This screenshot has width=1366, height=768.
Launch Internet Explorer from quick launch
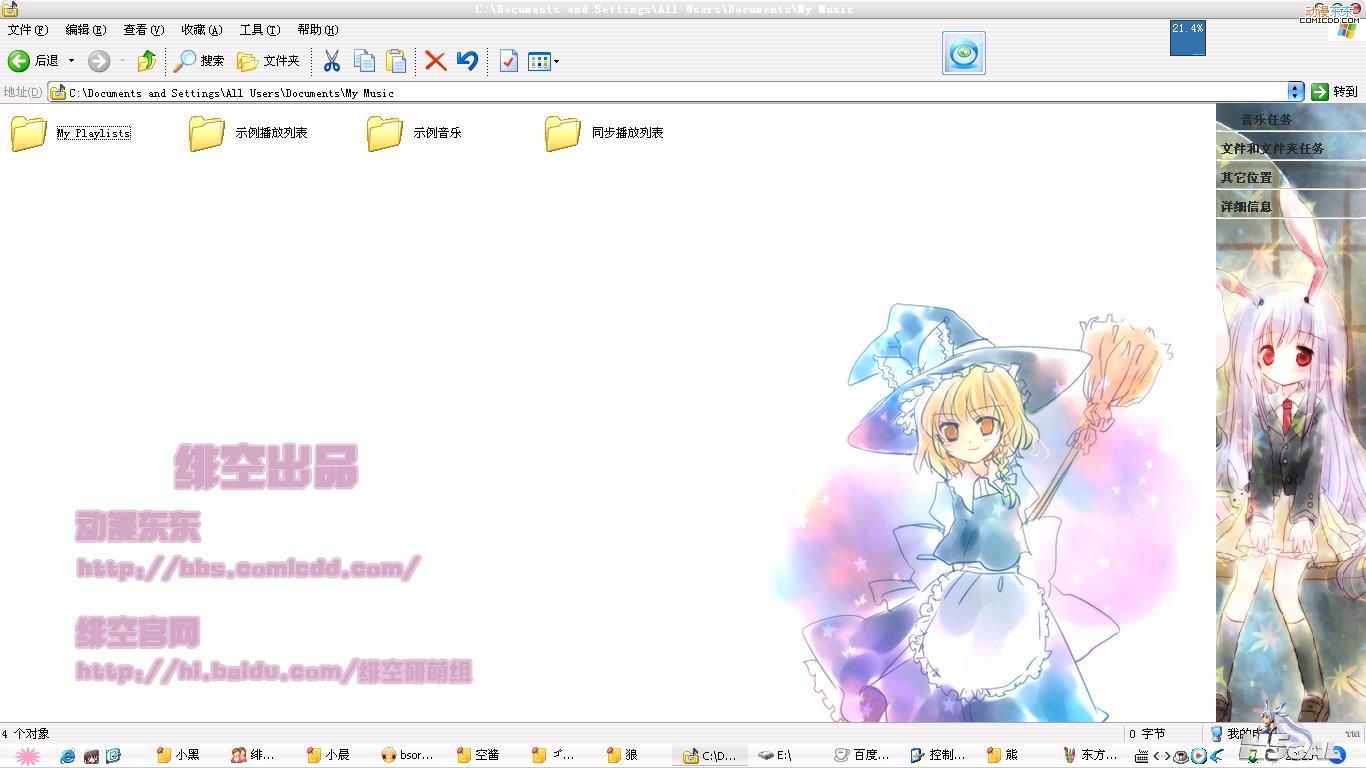[x=68, y=756]
